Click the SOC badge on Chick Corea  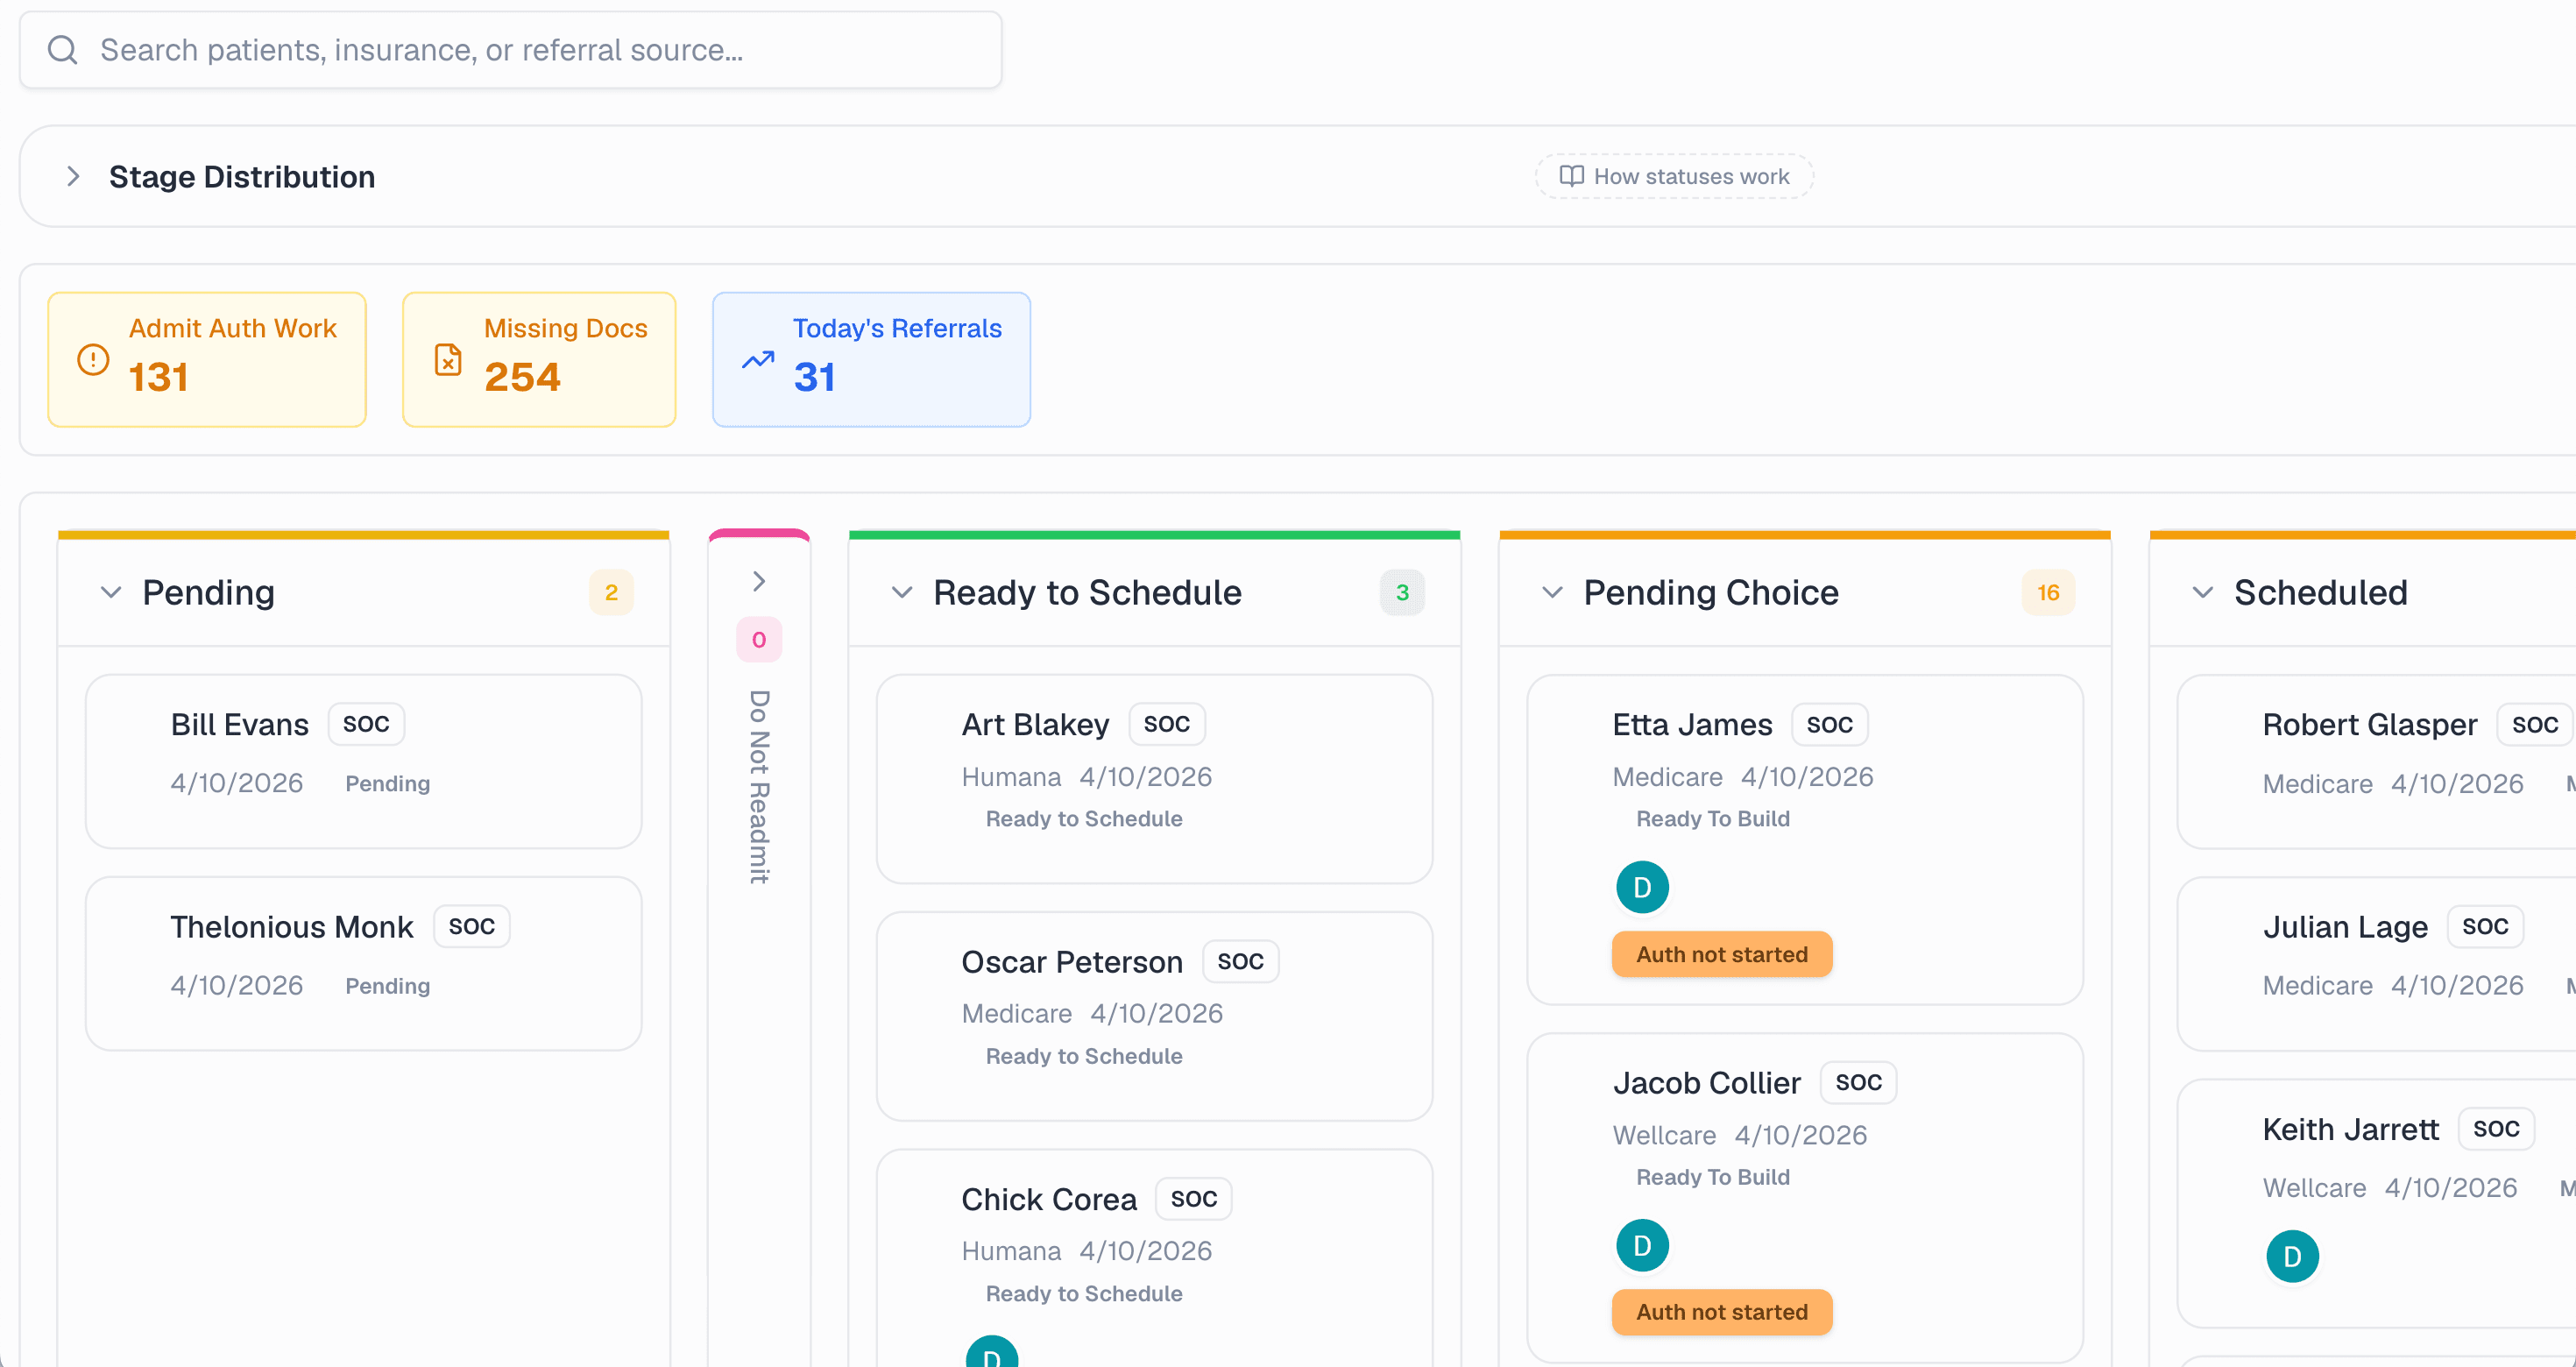tap(1194, 1198)
